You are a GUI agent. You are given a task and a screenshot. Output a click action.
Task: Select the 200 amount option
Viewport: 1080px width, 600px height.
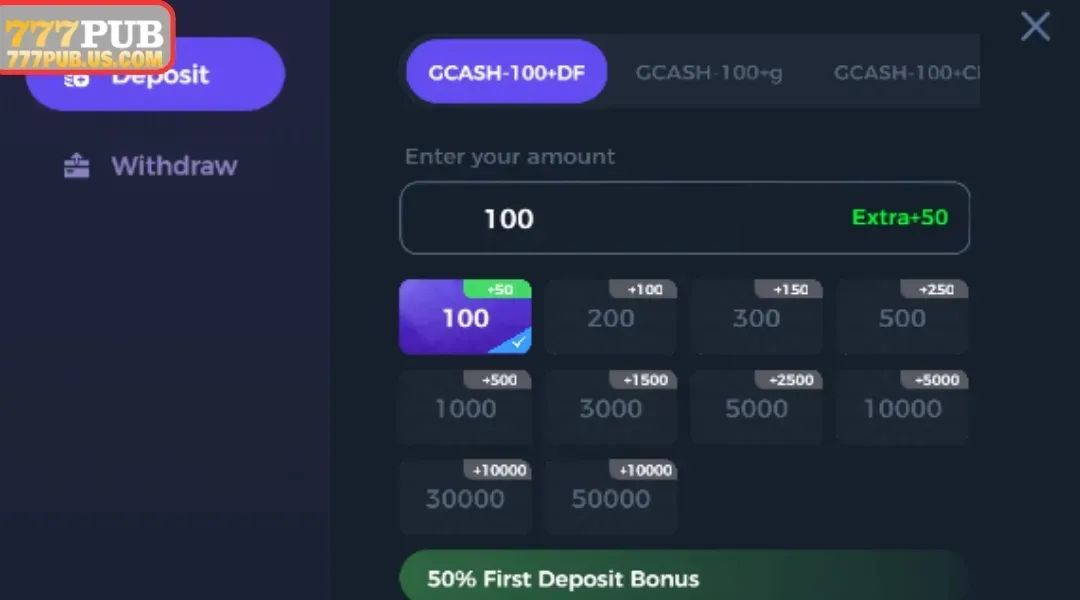pyautogui.click(x=611, y=316)
